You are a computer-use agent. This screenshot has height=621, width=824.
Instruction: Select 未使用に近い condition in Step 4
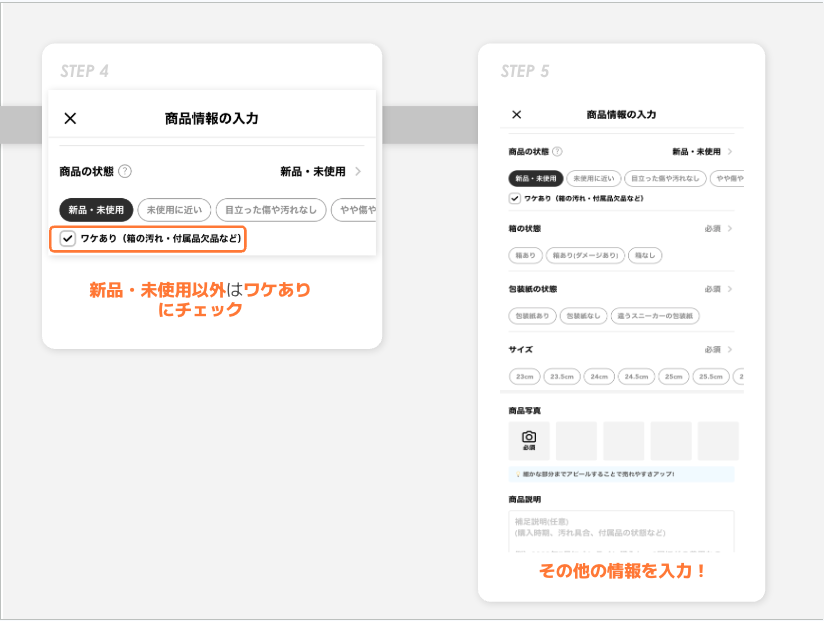(x=174, y=210)
